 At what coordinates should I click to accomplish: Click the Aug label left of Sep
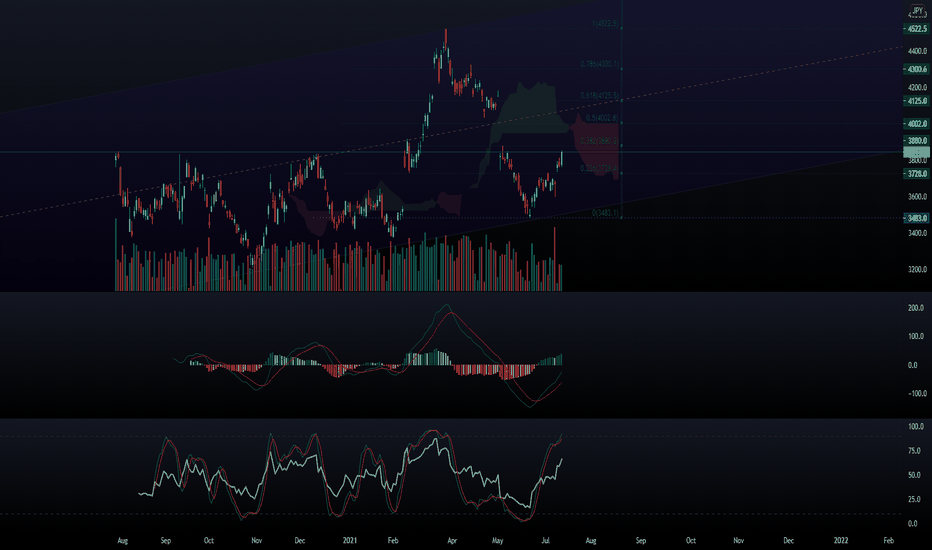tap(122, 540)
